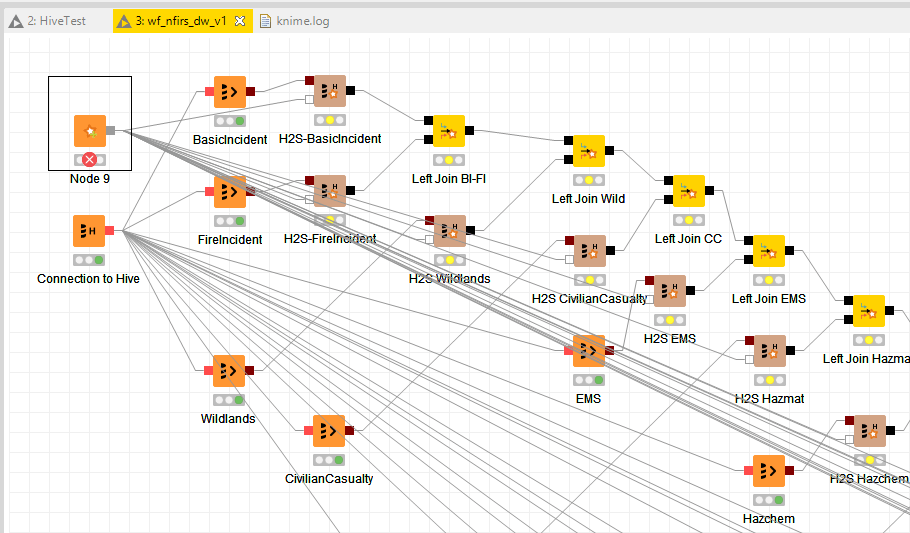Select the H2S-FireIncident node icon
Viewport: 910px width, 533px height.
click(330, 191)
